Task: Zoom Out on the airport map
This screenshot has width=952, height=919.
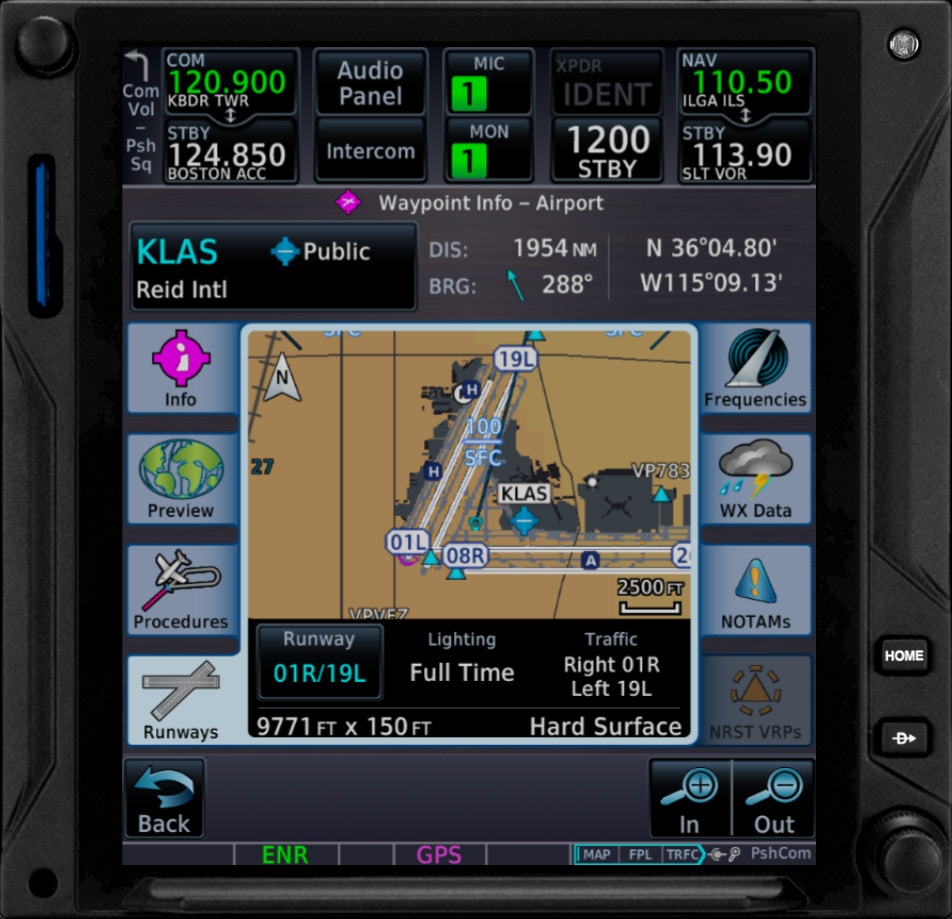Action: [x=774, y=798]
